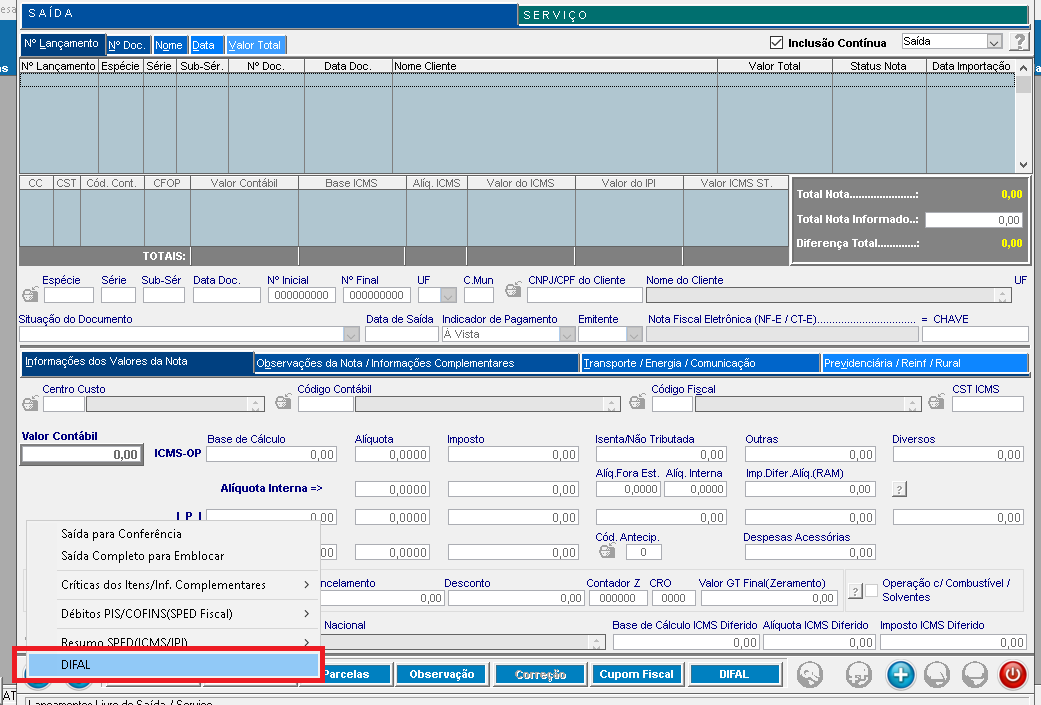Focus the Total Nota Informado field

(x=973, y=220)
